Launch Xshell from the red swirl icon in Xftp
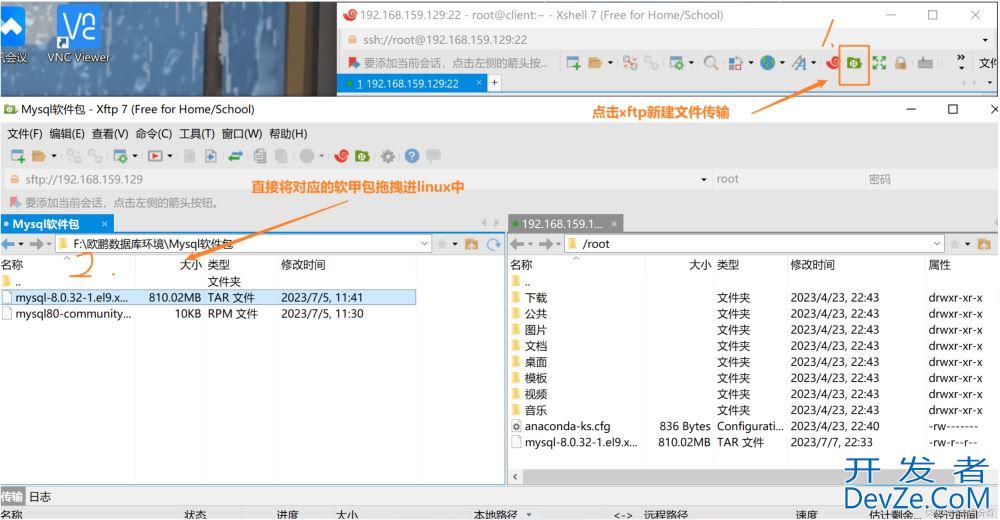This screenshot has width=1000, height=520. coord(341,156)
